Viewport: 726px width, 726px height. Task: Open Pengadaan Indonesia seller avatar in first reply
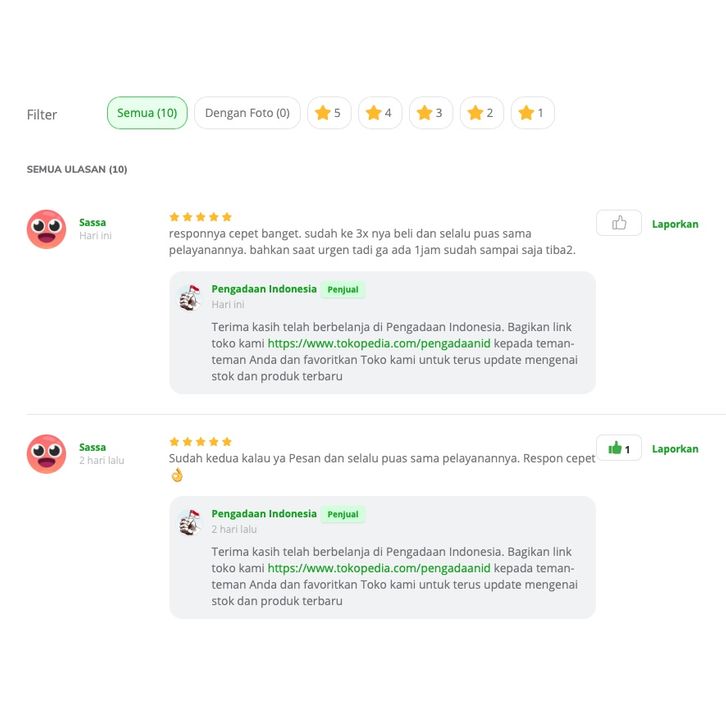190,297
